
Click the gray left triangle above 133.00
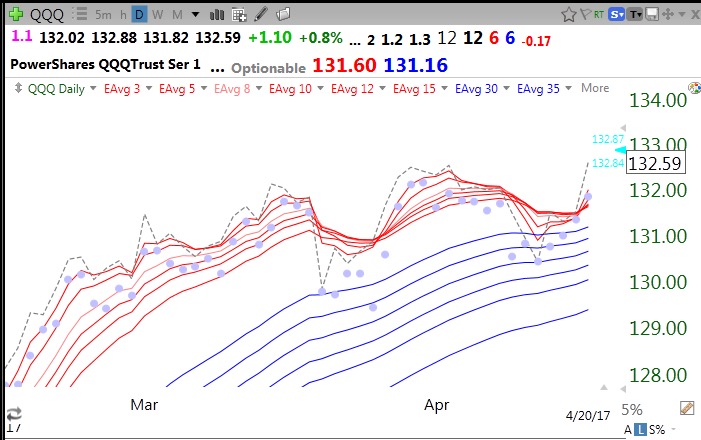pyautogui.click(x=624, y=128)
